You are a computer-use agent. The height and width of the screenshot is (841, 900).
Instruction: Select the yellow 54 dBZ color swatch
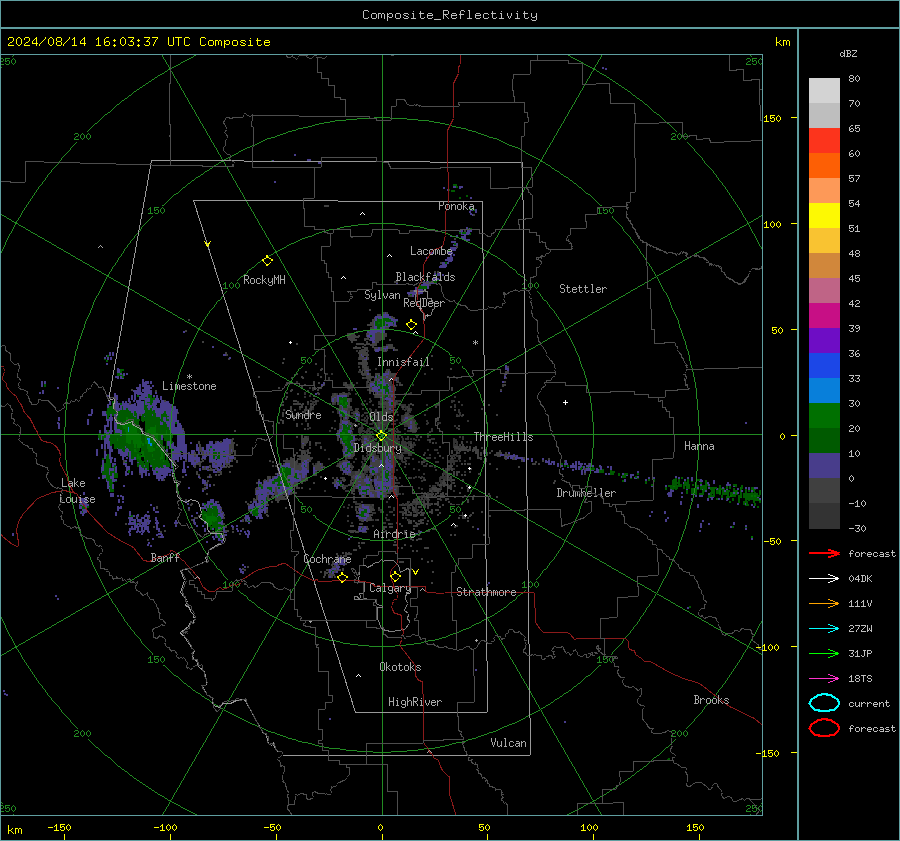click(824, 215)
